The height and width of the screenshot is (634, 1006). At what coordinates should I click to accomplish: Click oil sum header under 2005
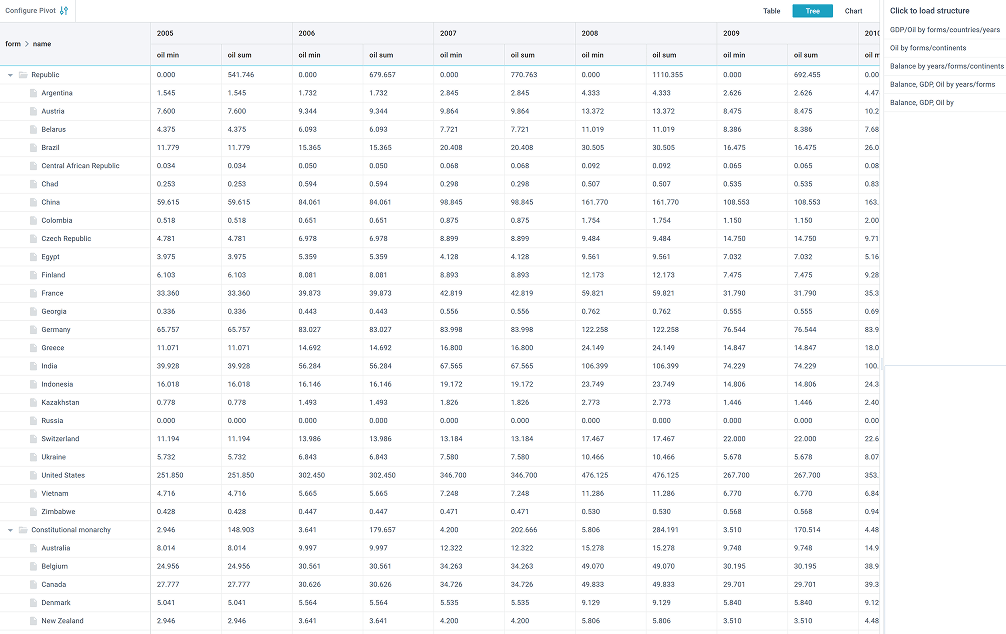pyautogui.click(x=257, y=55)
